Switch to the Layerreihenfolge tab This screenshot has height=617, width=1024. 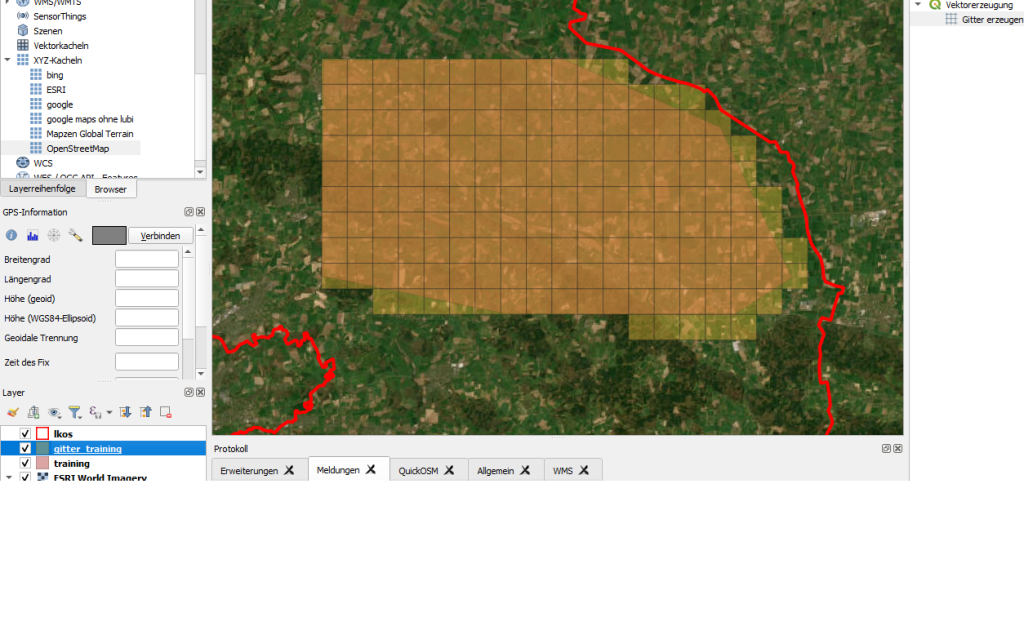[x=43, y=189]
